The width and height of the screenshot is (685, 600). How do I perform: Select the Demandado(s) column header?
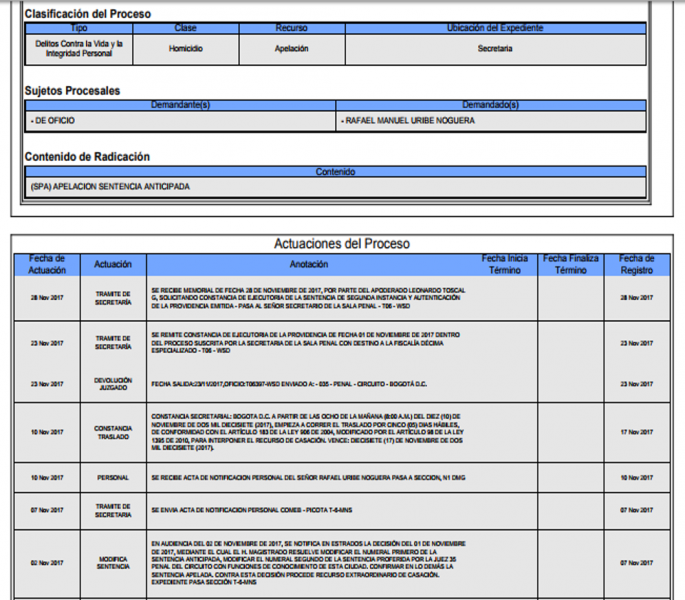494,105
